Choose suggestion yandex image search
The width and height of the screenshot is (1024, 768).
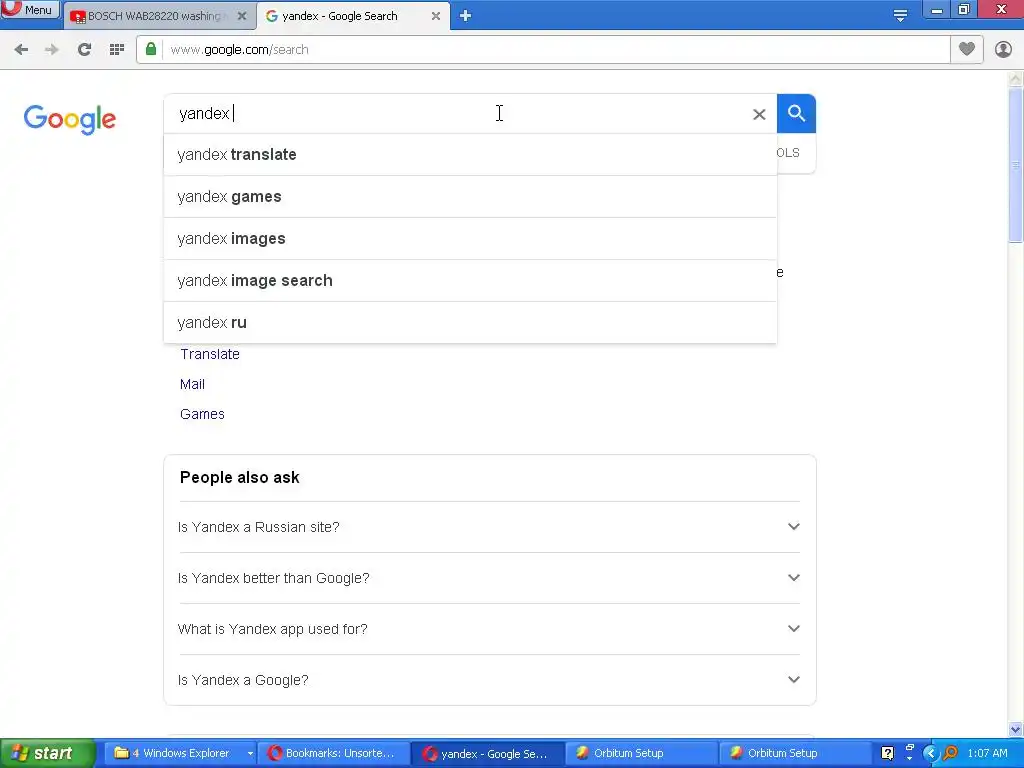tap(470, 281)
